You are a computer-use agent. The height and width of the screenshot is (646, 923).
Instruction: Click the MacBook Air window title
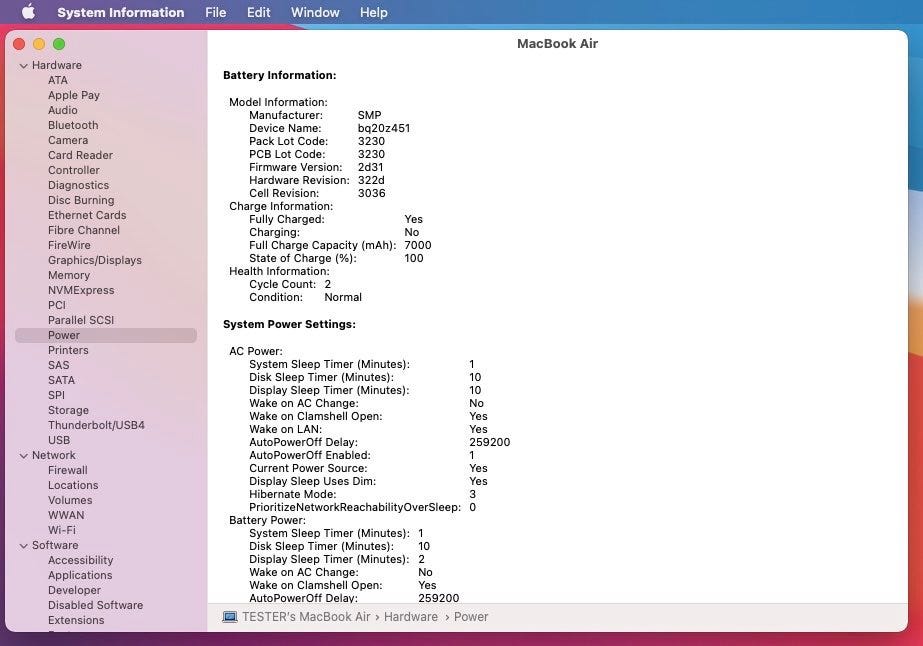(x=557, y=44)
